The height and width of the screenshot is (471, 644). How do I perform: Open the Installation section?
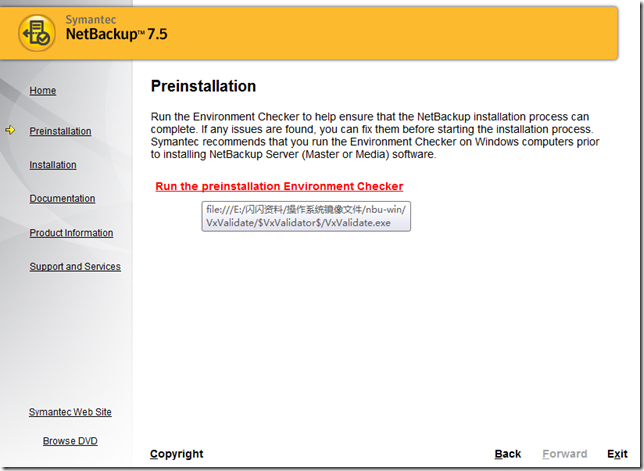[x=53, y=165]
